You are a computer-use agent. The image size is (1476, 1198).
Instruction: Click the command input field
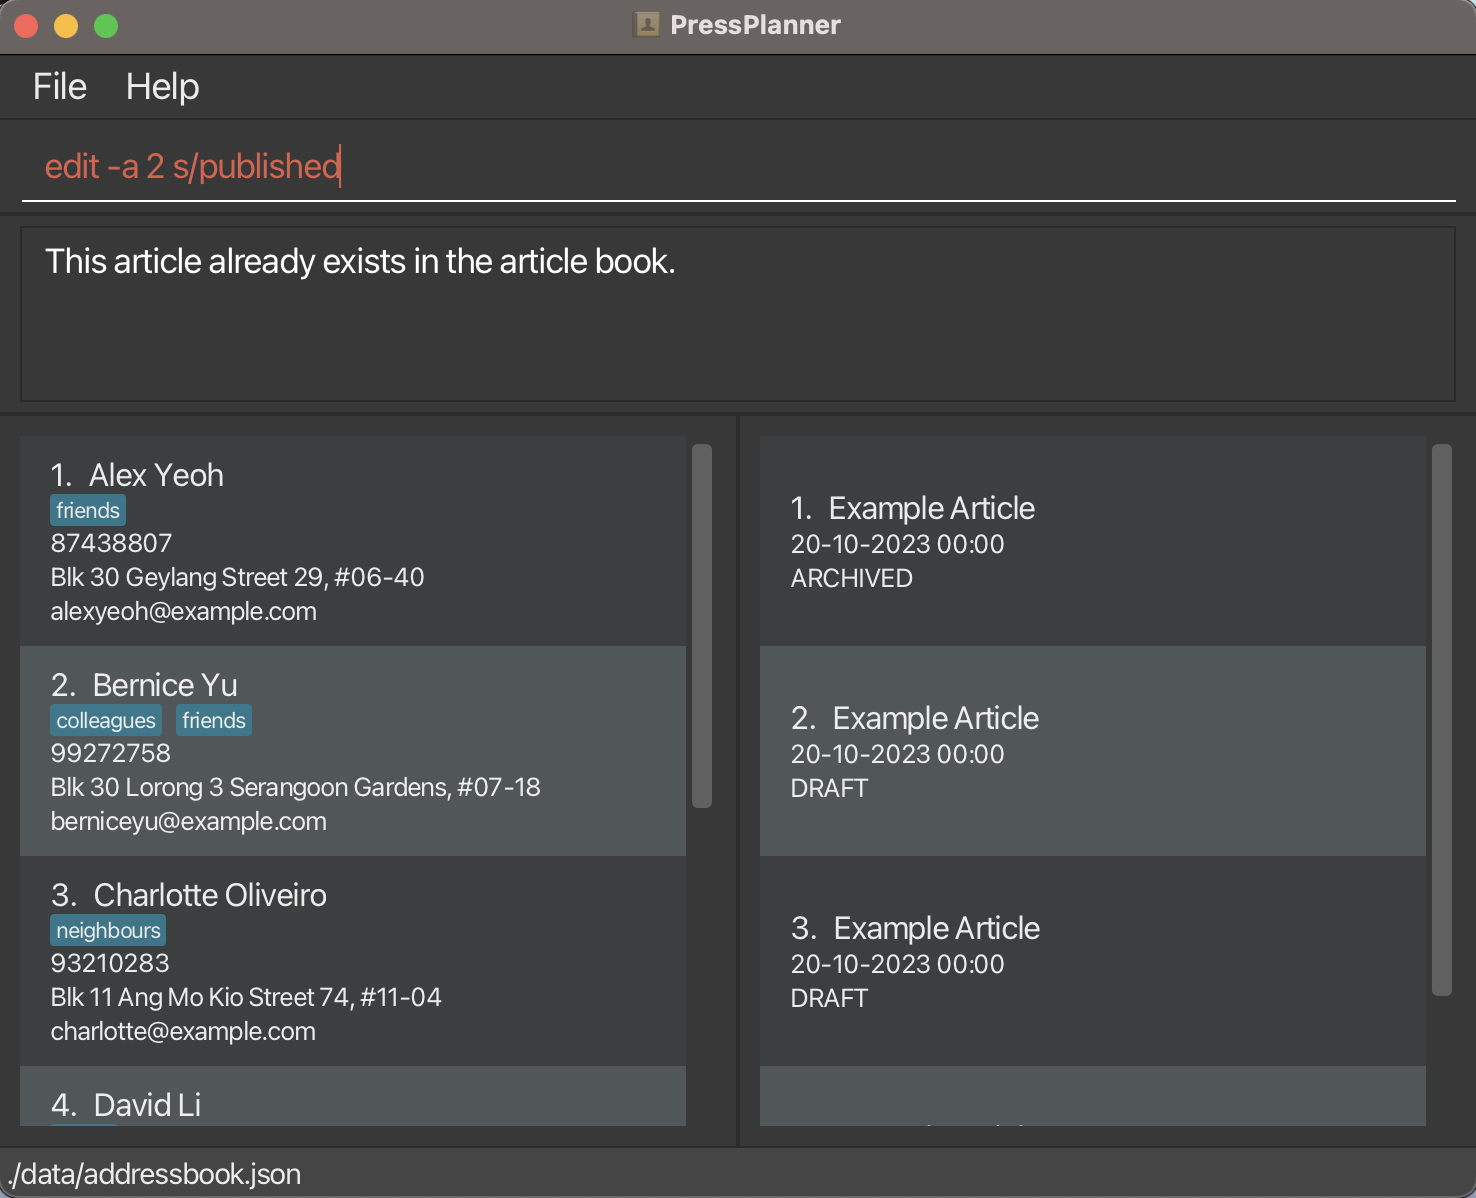coord(738,166)
